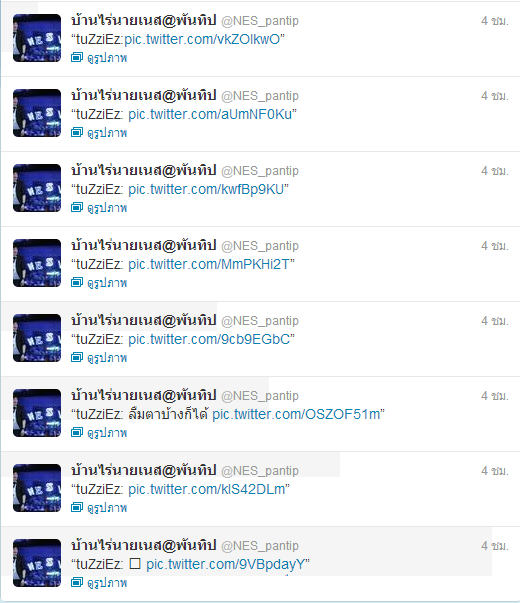Open the pic.twitter.com/vkZOlkwO link
The height and width of the screenshot is (603, 520).
pos(202,39)
